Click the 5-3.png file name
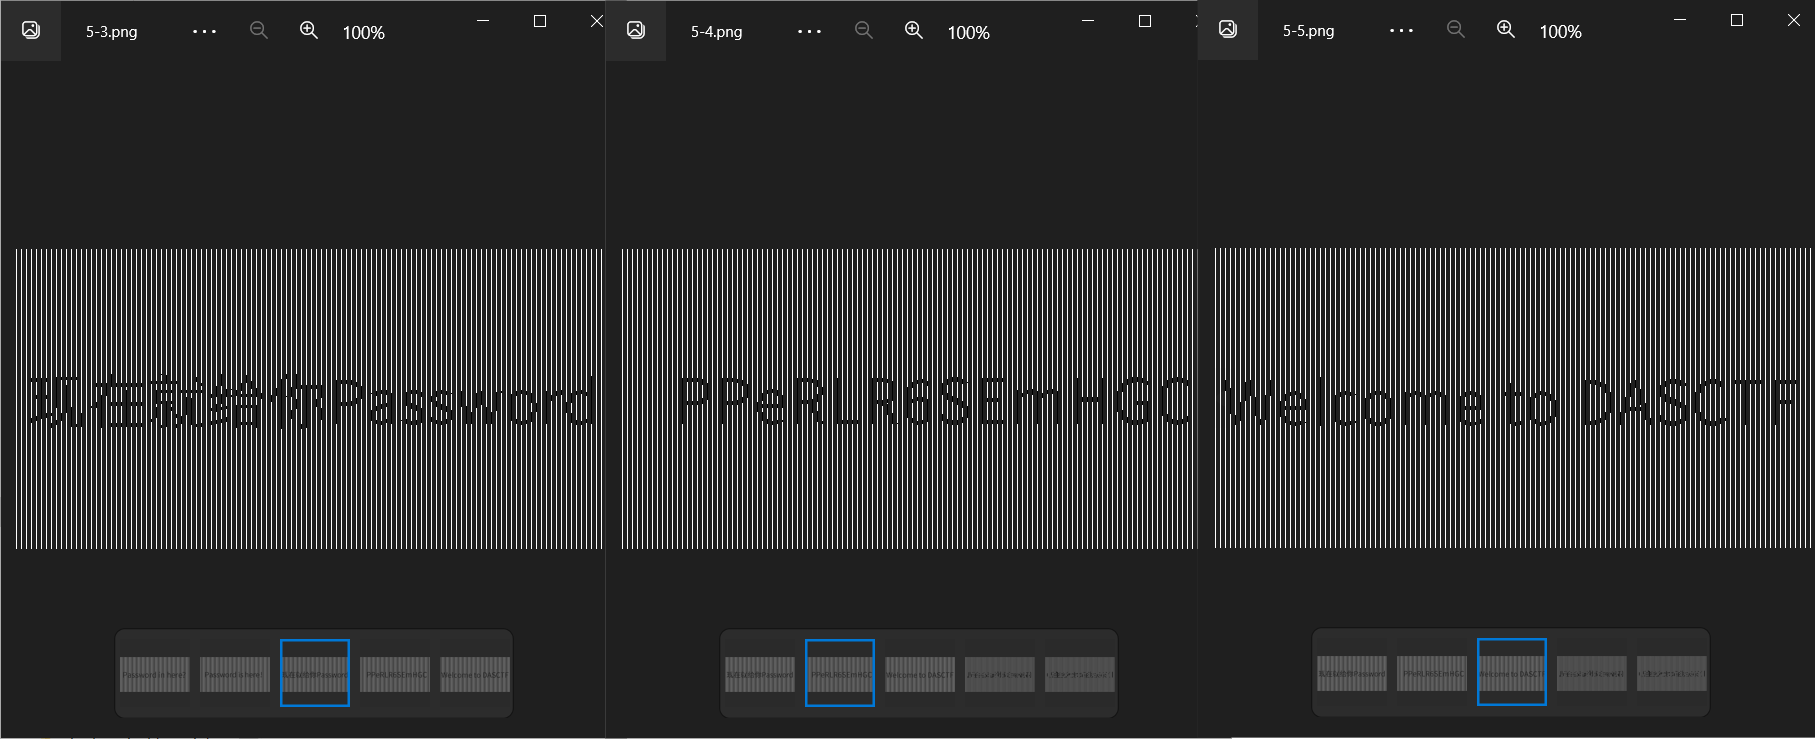This screenshot has height=739, width=1815. click(x=112, y=32)
